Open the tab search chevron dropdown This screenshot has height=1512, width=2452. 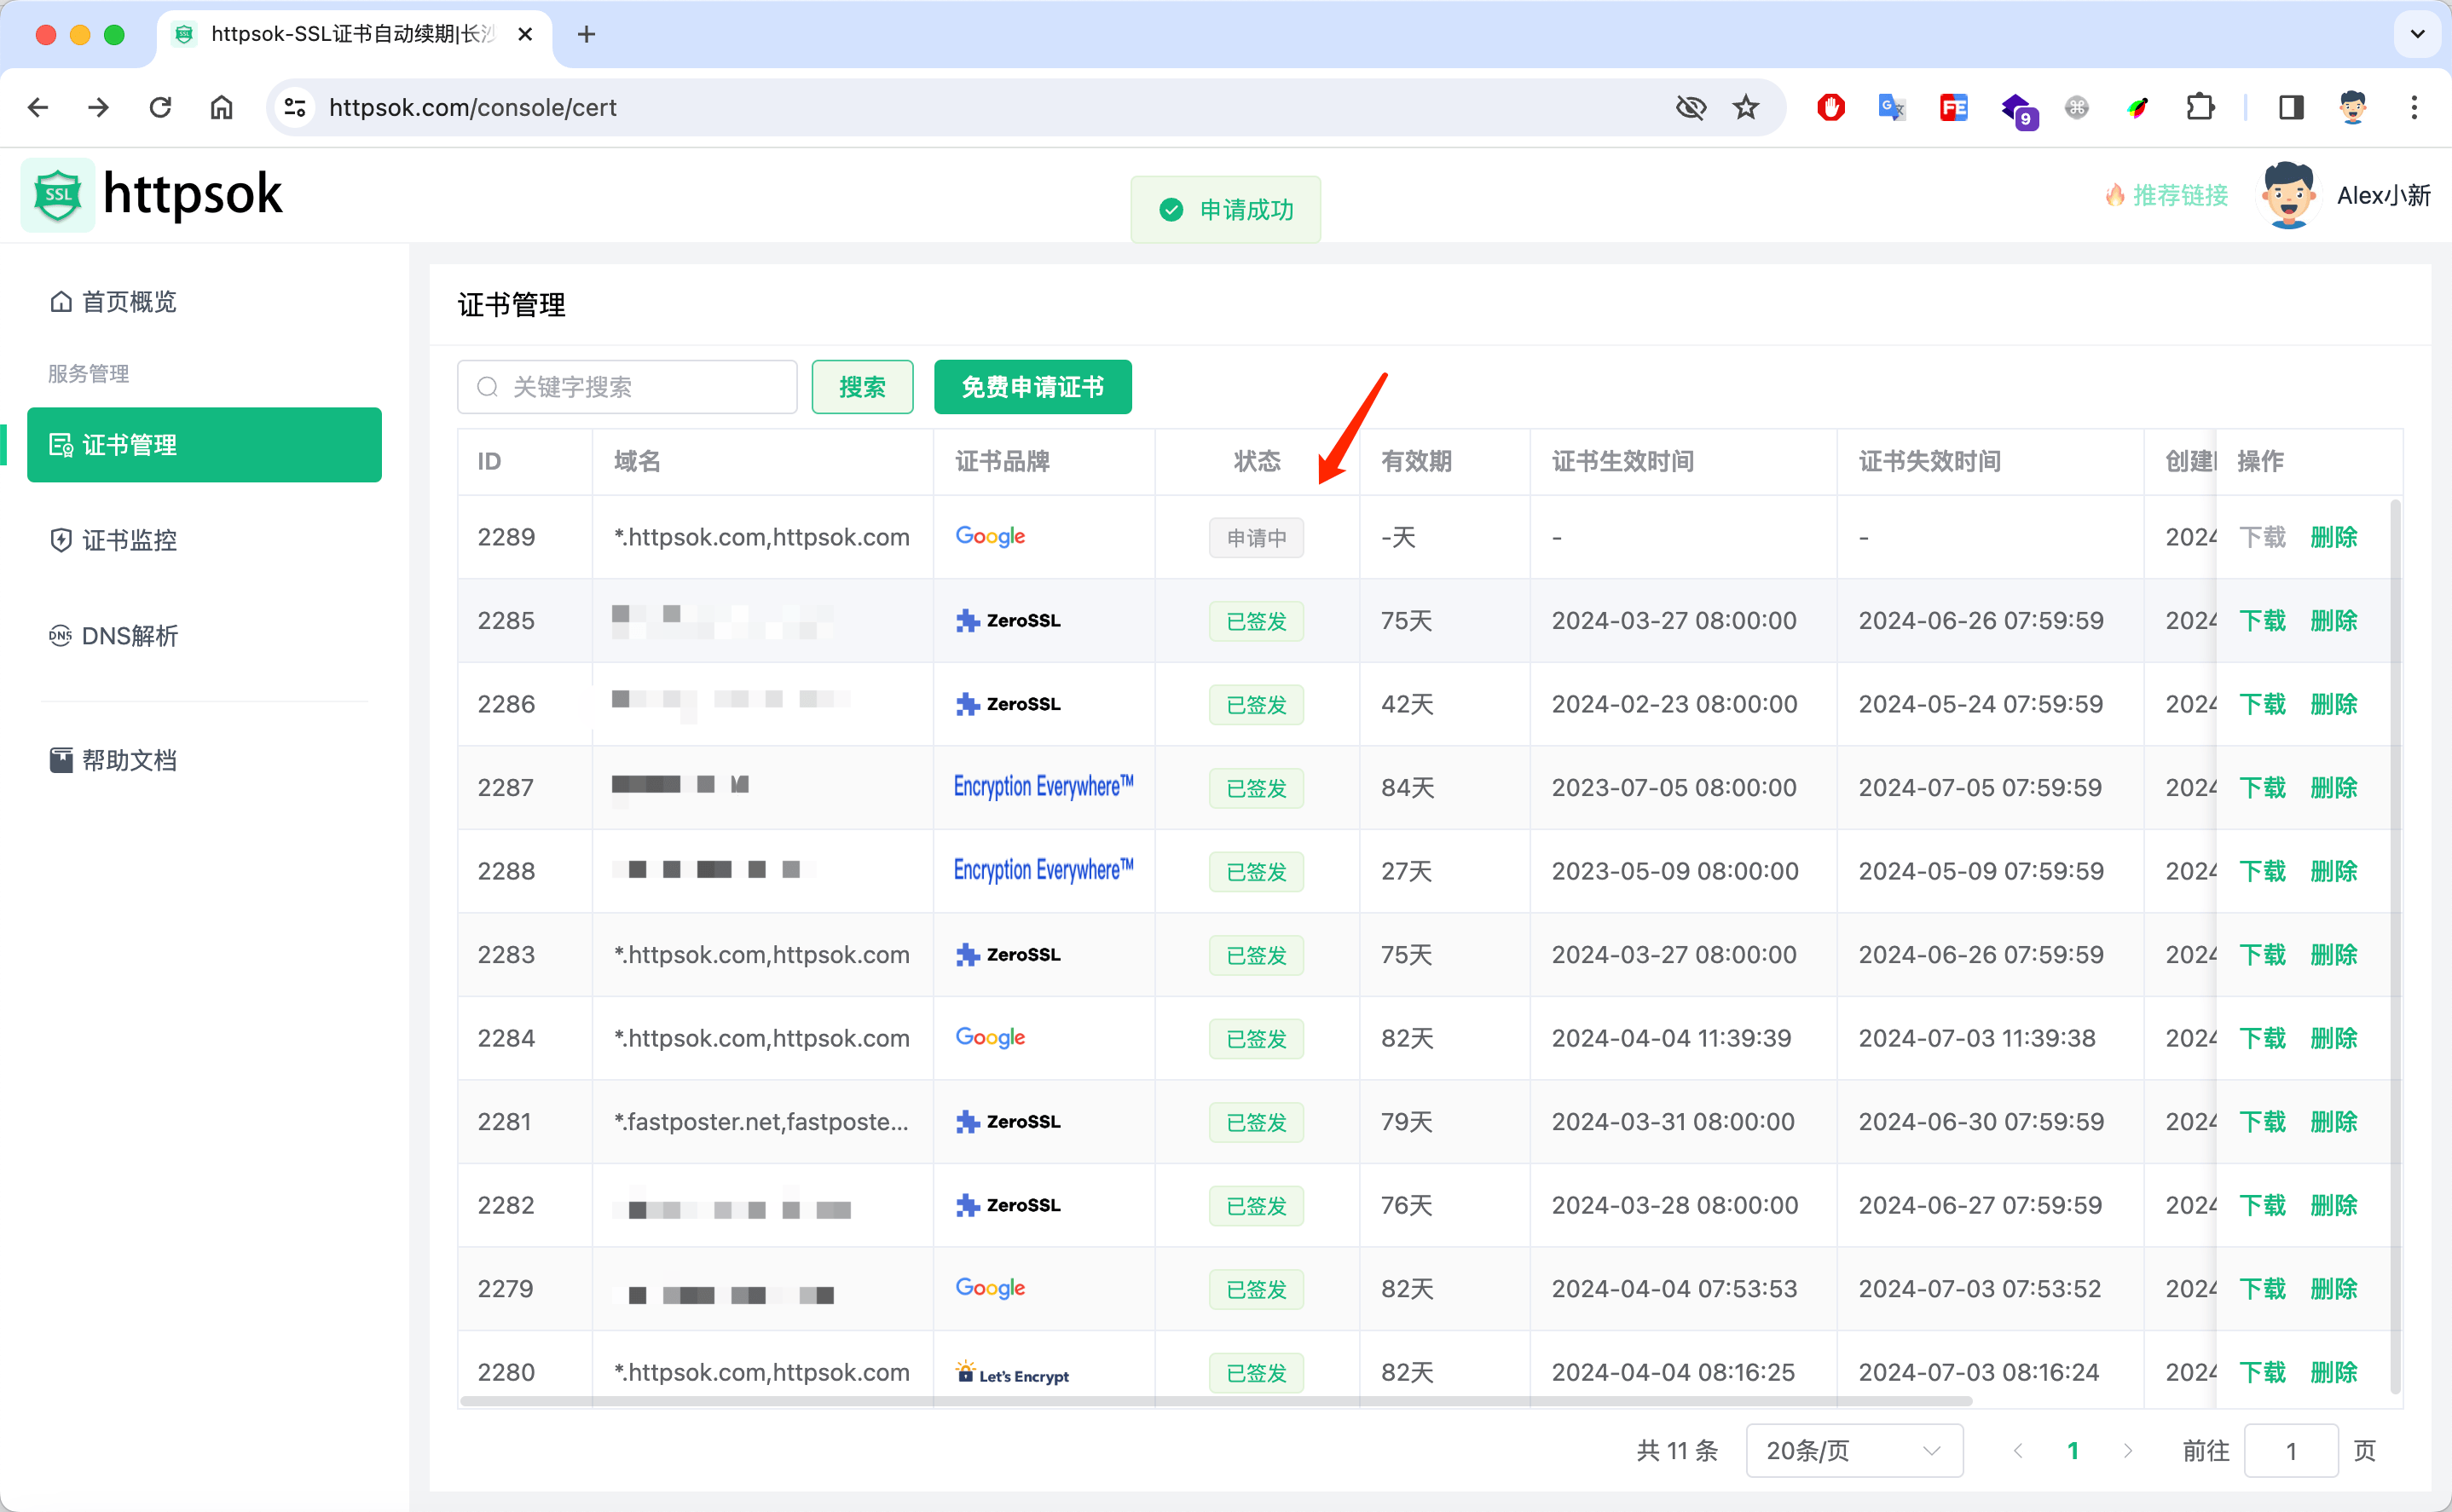(2417, 34)
